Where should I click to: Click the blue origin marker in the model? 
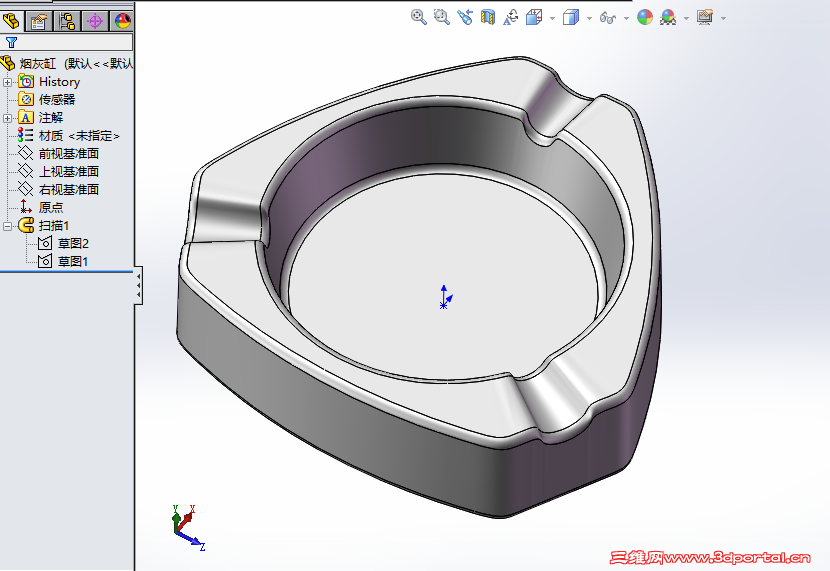445,297
